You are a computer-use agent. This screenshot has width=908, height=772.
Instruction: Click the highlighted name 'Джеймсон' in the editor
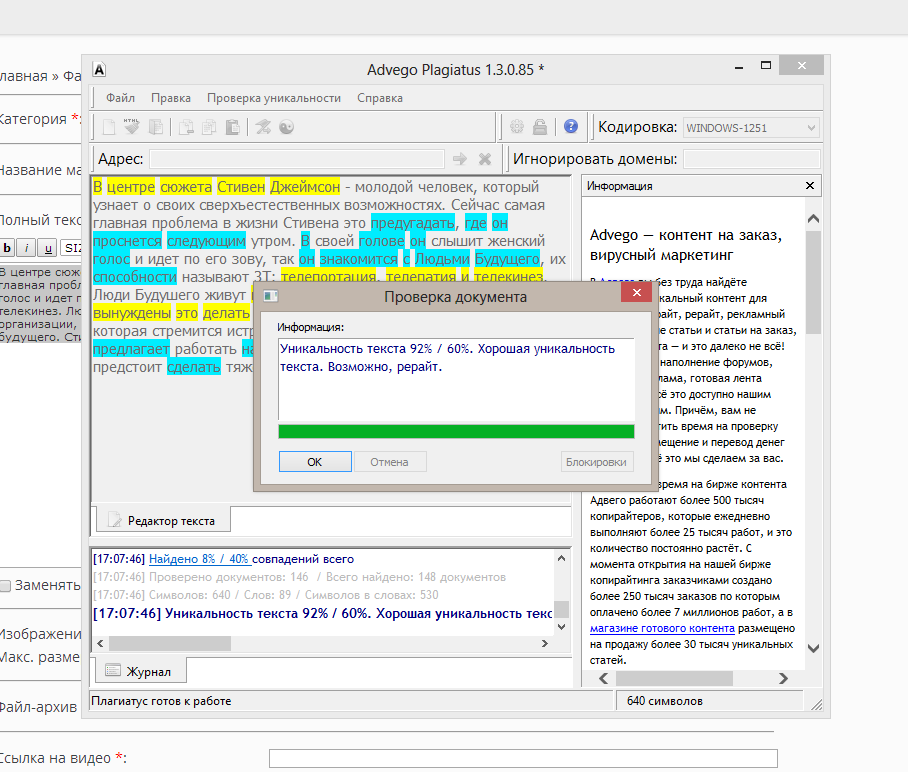(x=305, y=187)
